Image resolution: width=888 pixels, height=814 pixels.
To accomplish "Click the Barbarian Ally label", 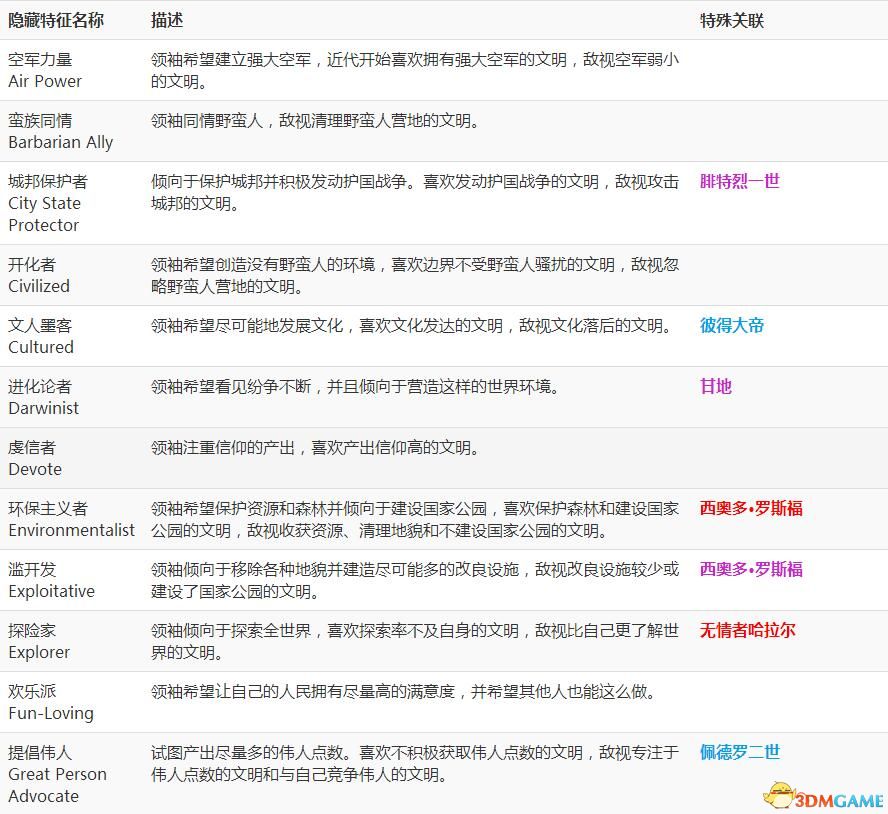I will click(61, 142).
